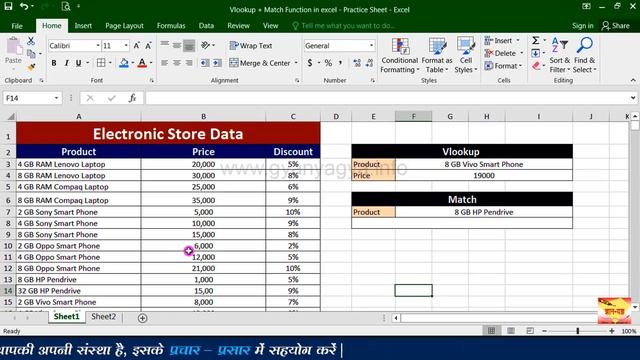Toggle Underline formatting
640x360 pixels.
78,63
